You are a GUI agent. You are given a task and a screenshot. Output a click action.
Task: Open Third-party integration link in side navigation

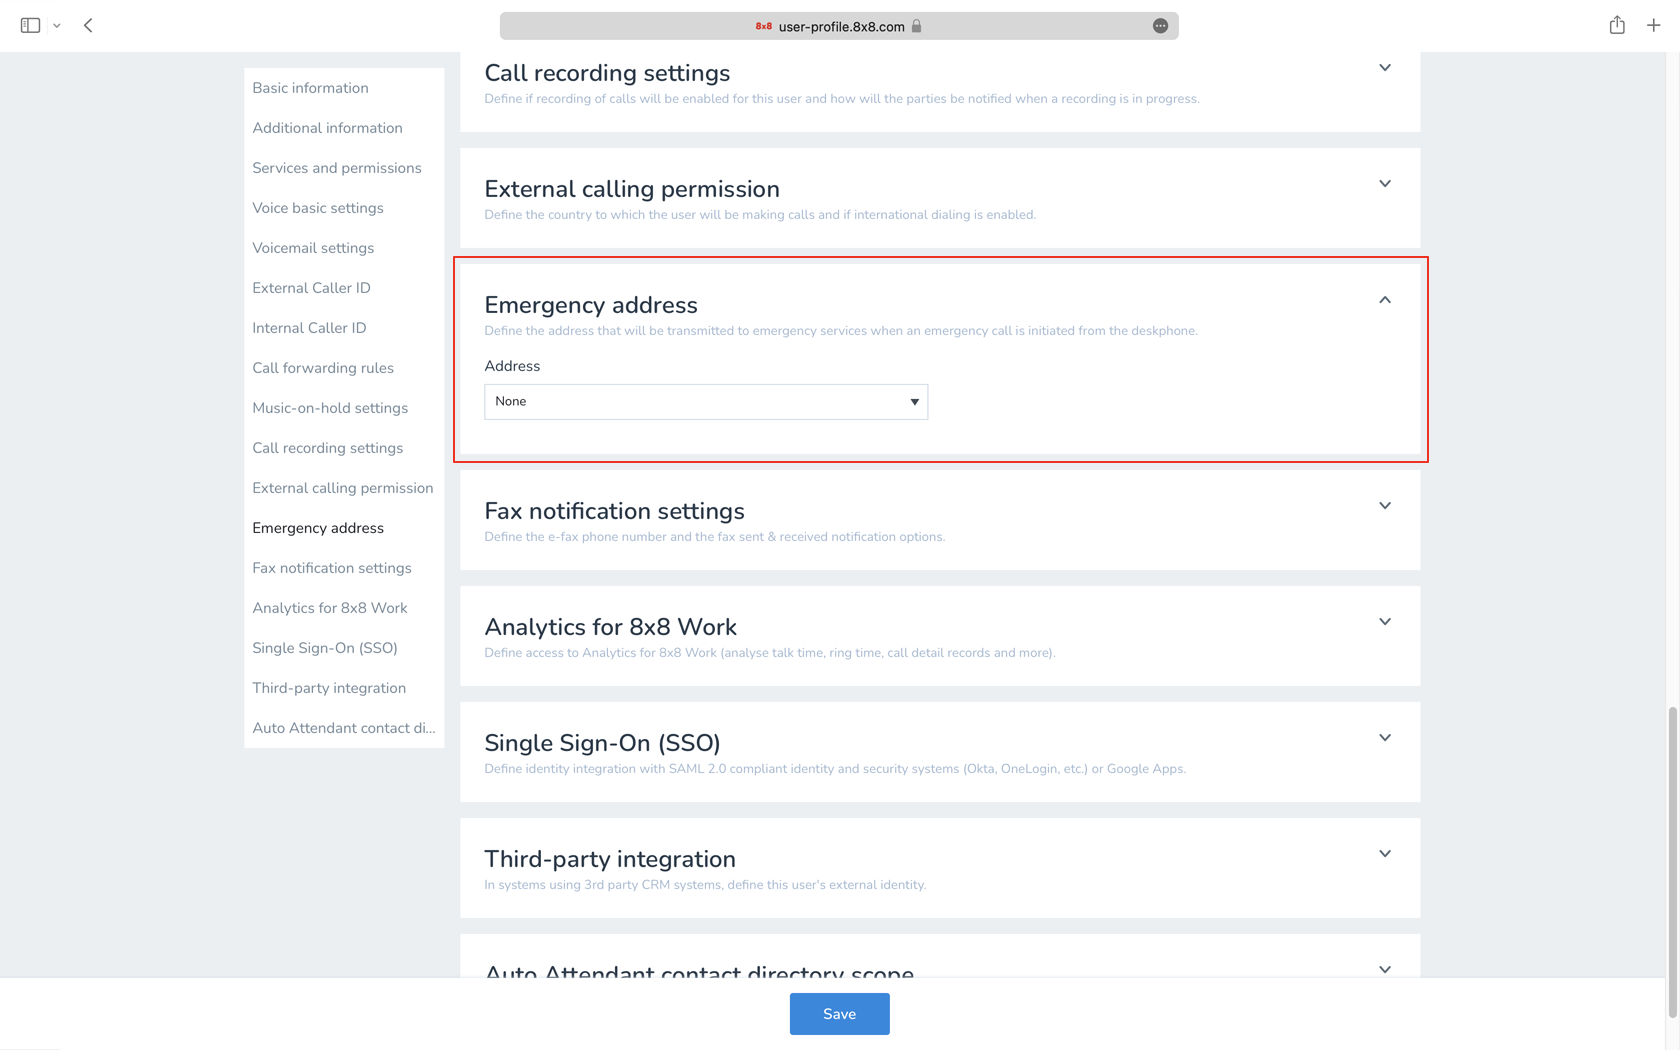(329, 688)
